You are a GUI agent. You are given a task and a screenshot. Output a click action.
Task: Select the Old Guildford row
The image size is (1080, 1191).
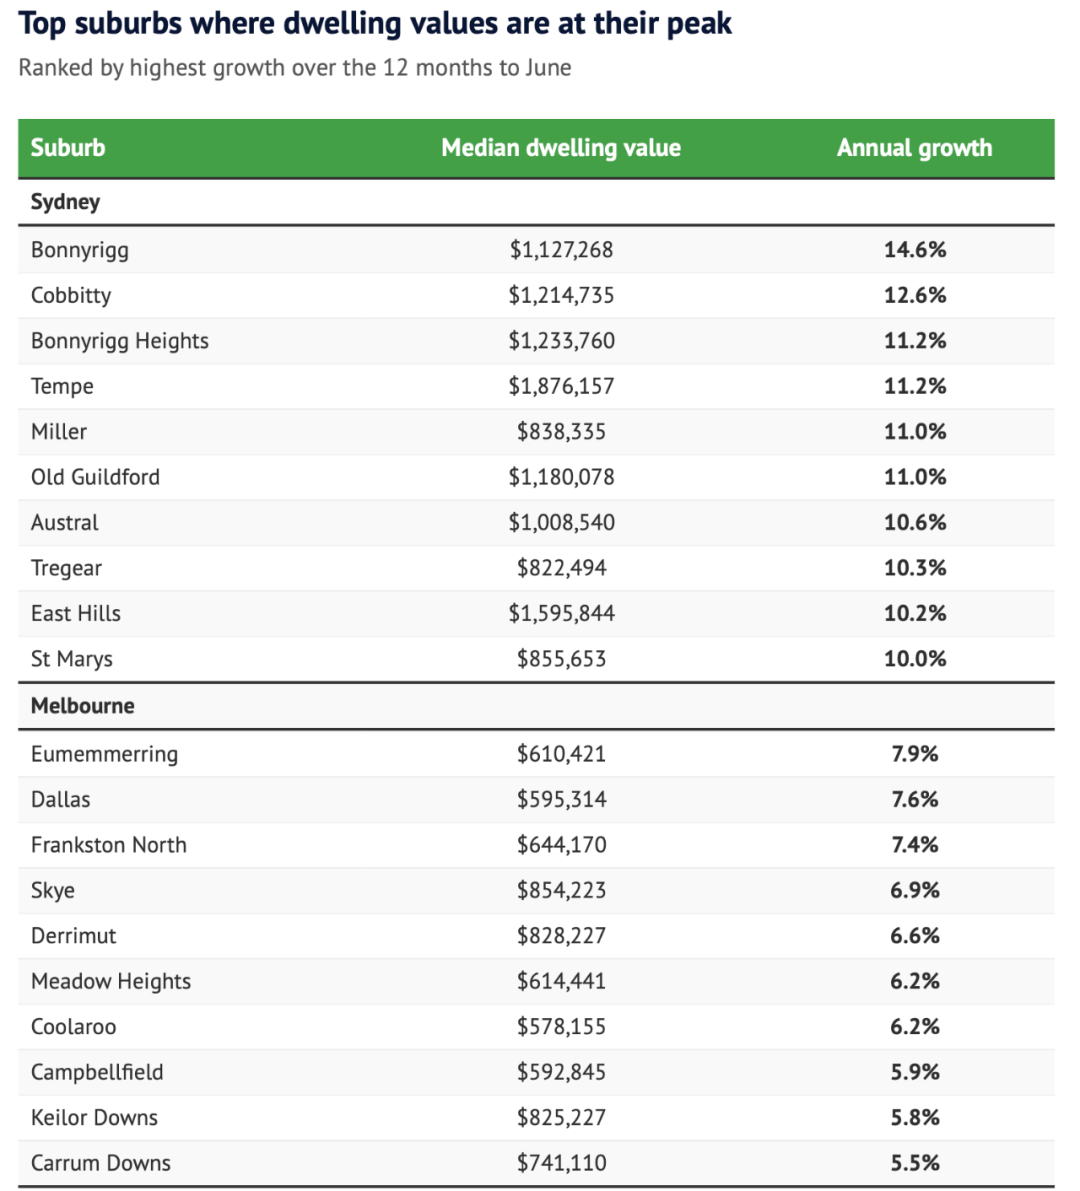(x=536, y=477)
